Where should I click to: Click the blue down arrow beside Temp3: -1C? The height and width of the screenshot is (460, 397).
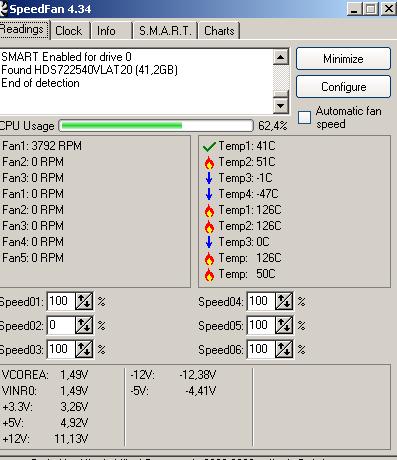209,178
